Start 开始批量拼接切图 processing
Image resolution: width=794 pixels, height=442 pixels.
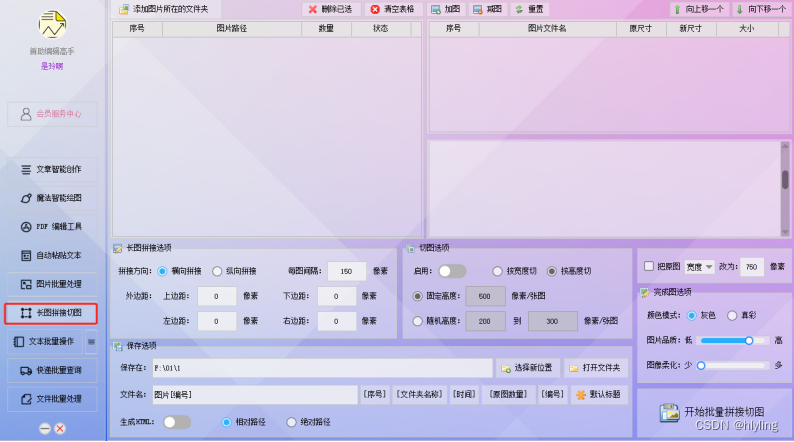coord(713,413)
